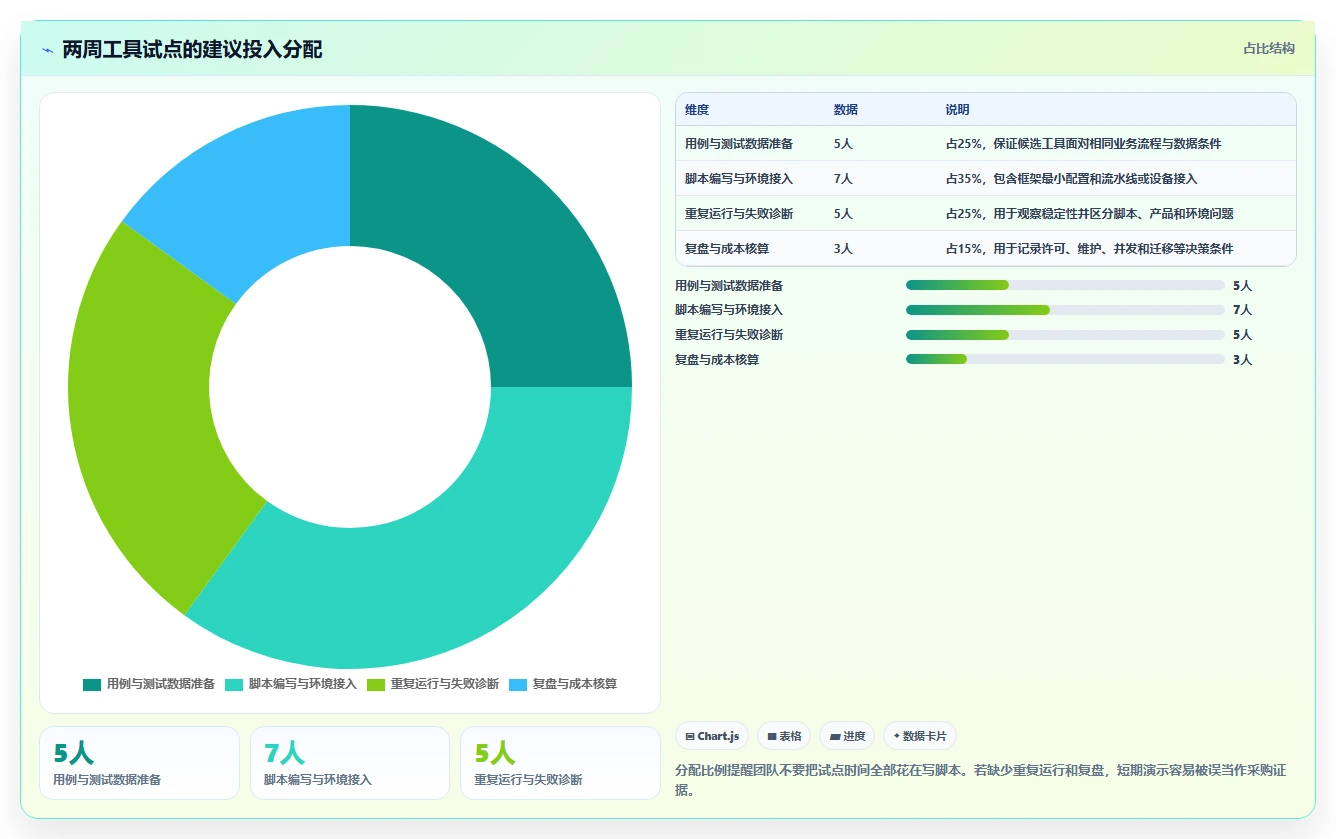This screenshot has width=1336, height=839.
Task: Click the 占15%，用于记录许可 description cell
Action: 1089,249
